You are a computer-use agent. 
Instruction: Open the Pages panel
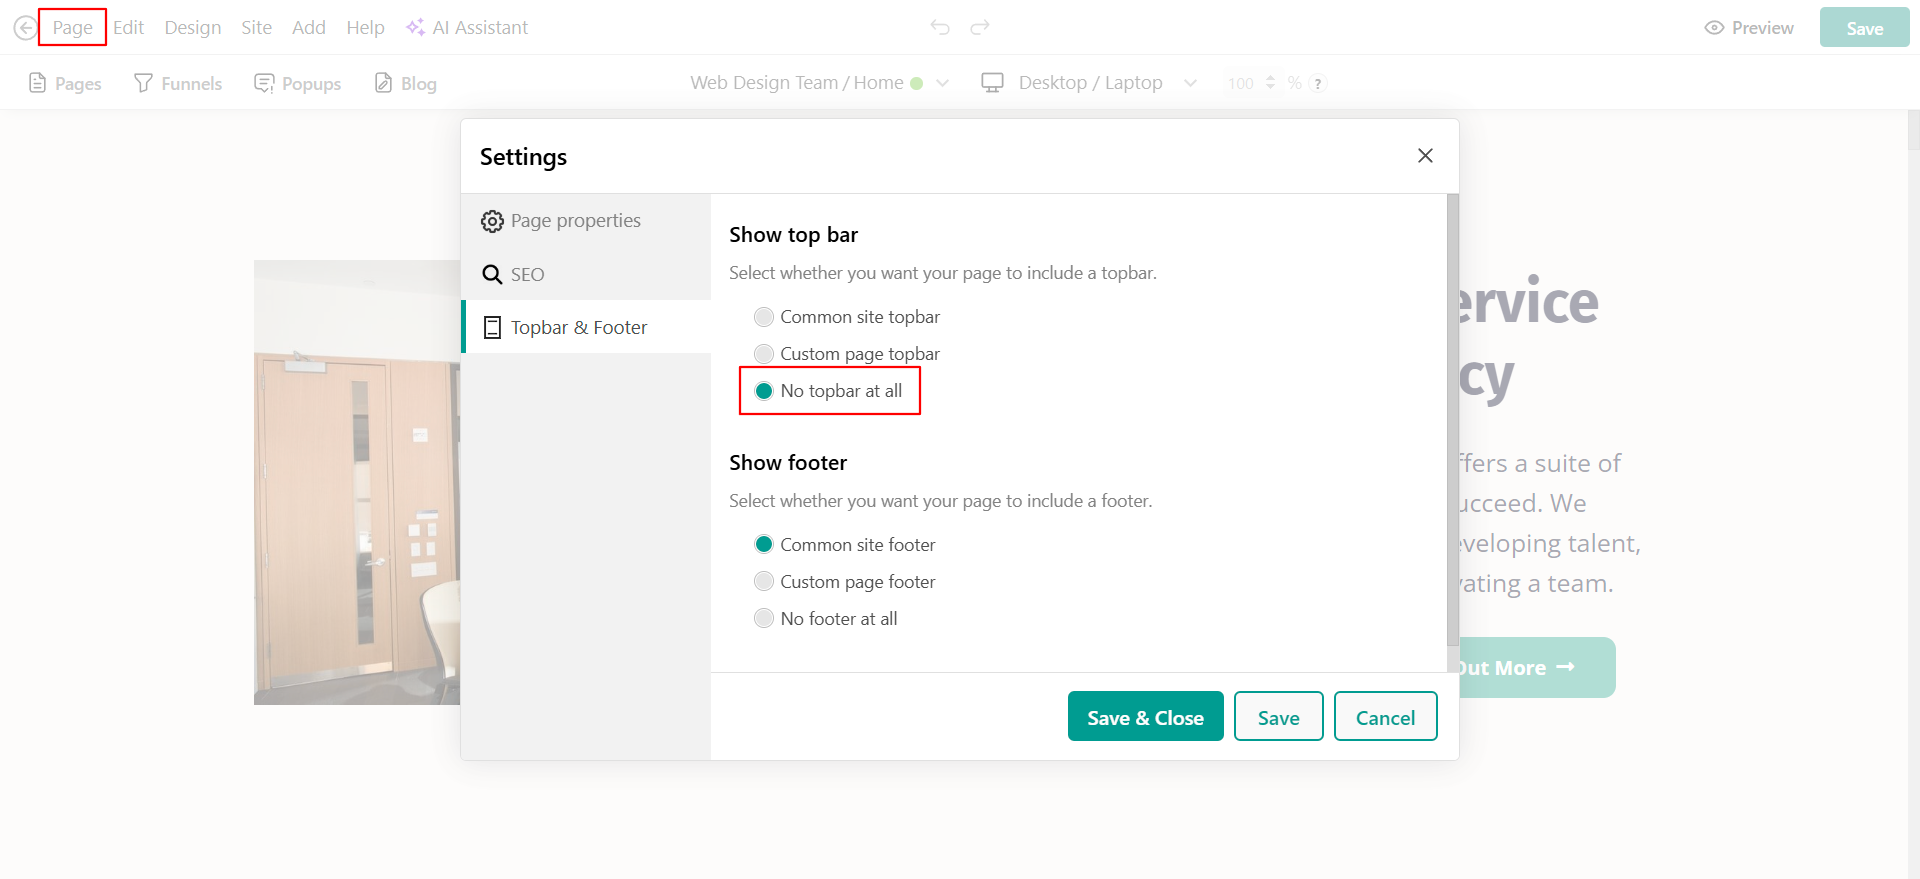[x=65, y=83]
